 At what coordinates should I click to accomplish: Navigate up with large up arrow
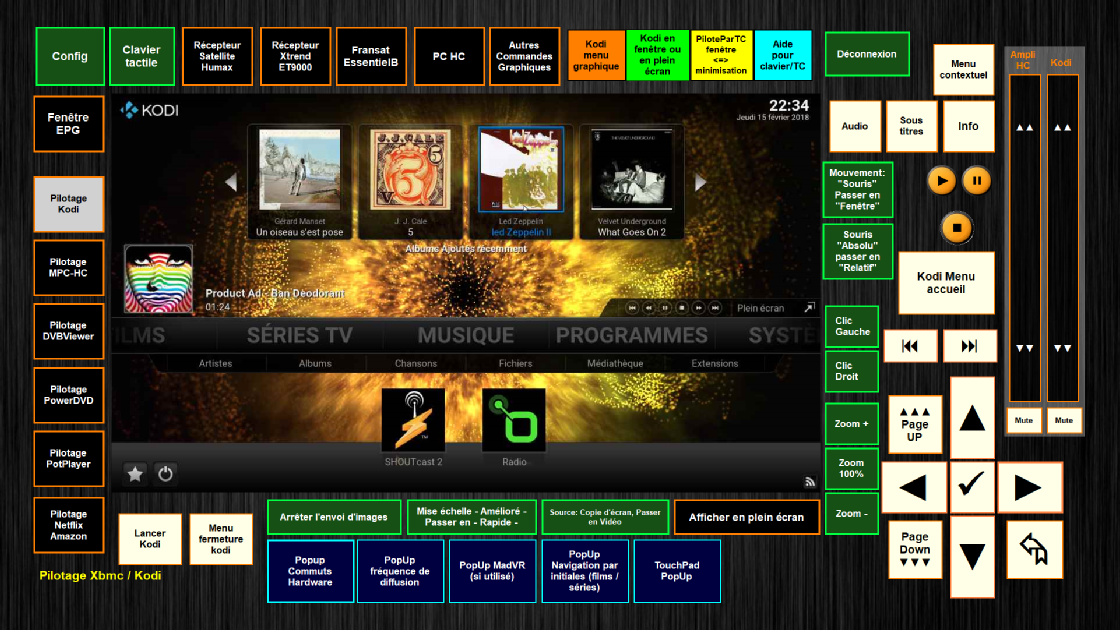(x=972, y=418)
